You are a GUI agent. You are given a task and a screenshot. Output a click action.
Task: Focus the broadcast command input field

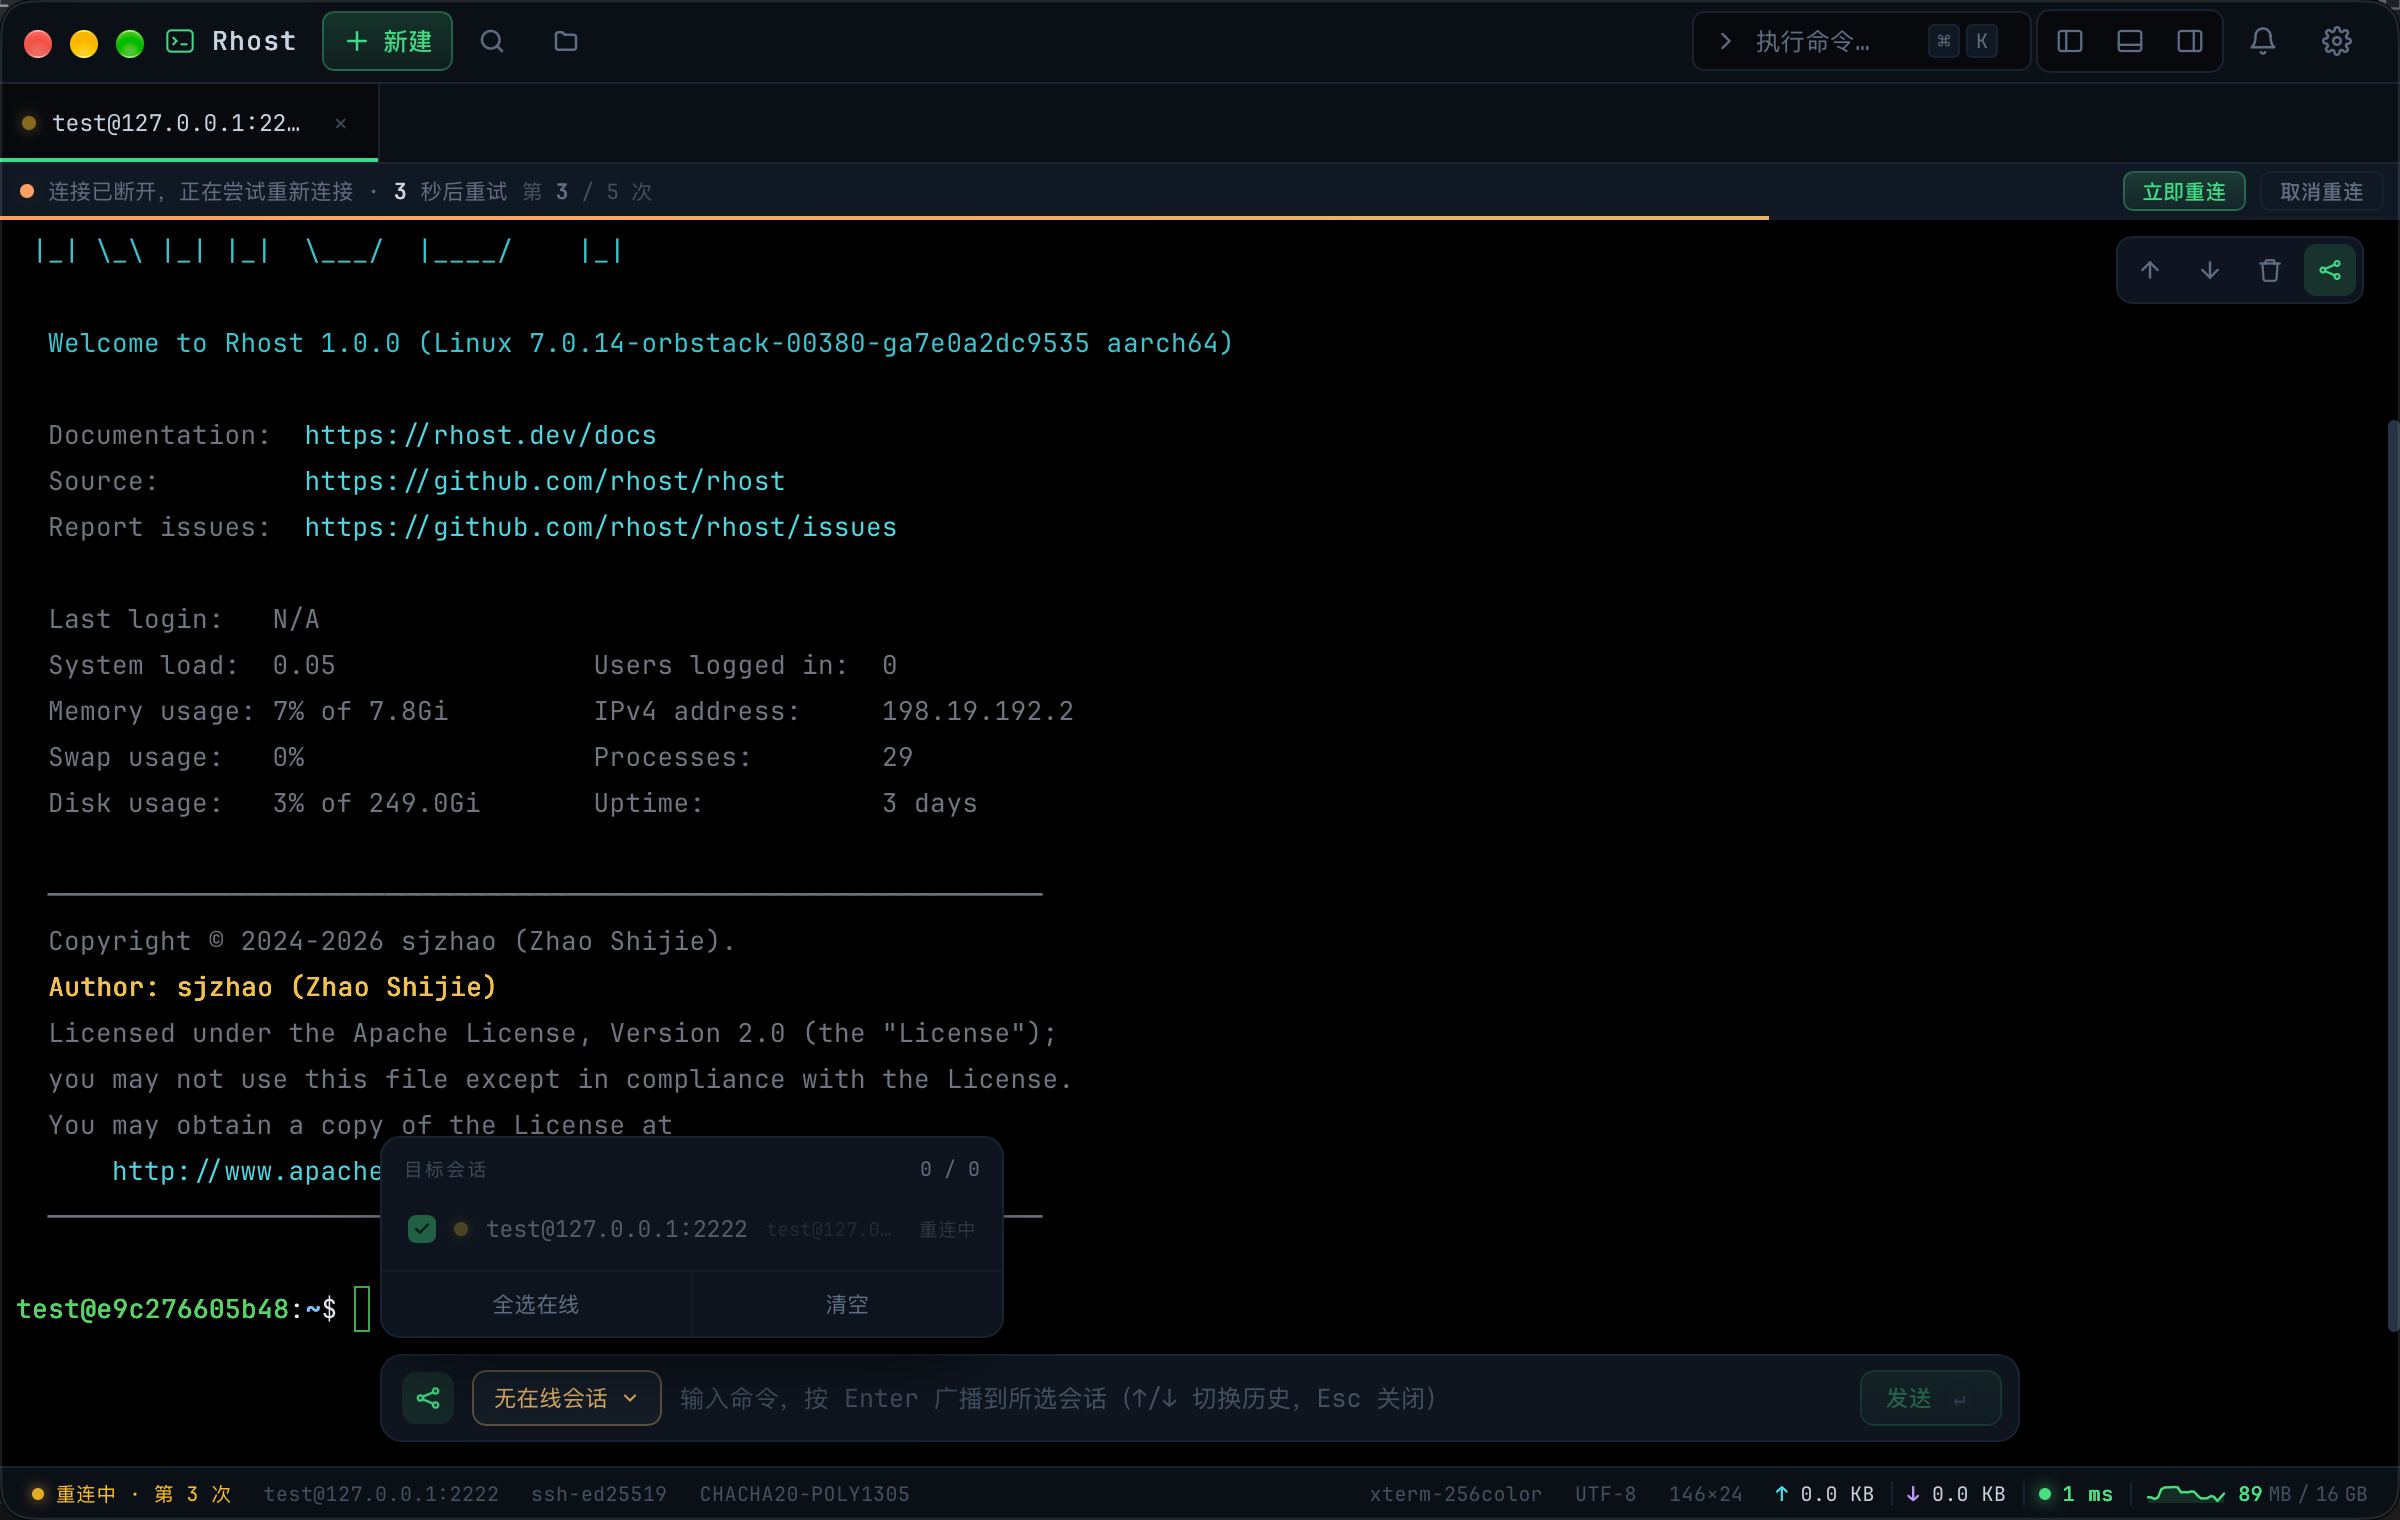[x=1260, y=1398]
